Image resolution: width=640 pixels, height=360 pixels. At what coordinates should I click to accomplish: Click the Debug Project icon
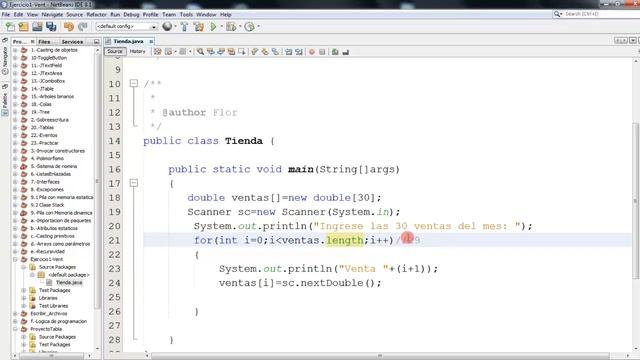[x=231, y=27]
